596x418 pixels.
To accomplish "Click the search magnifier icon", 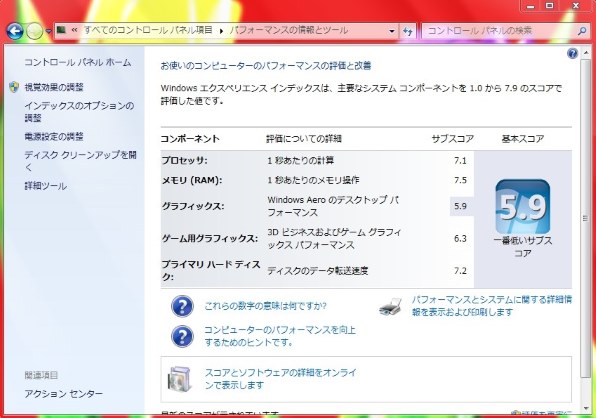I will 582,31.
